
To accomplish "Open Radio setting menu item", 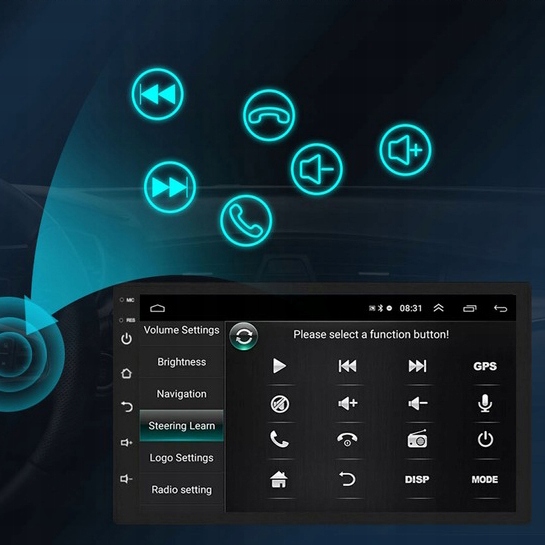I will point(181,490).
